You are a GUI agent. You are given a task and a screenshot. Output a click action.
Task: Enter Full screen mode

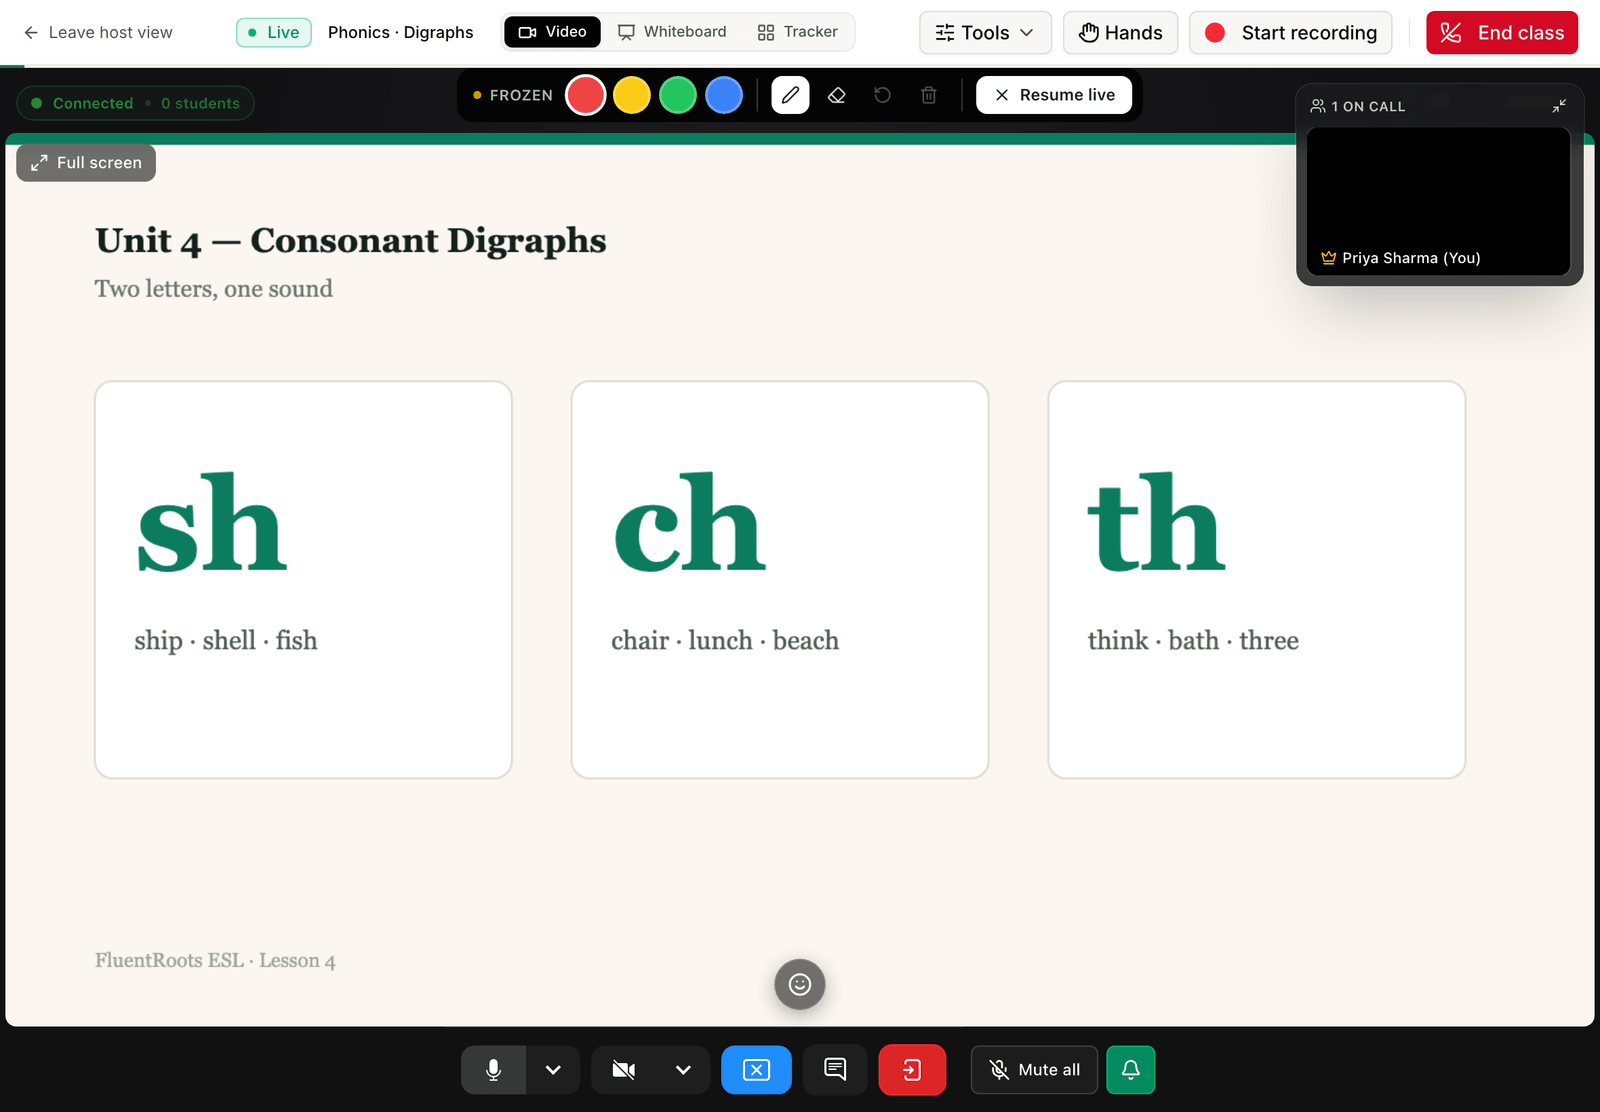coord(86,163)
